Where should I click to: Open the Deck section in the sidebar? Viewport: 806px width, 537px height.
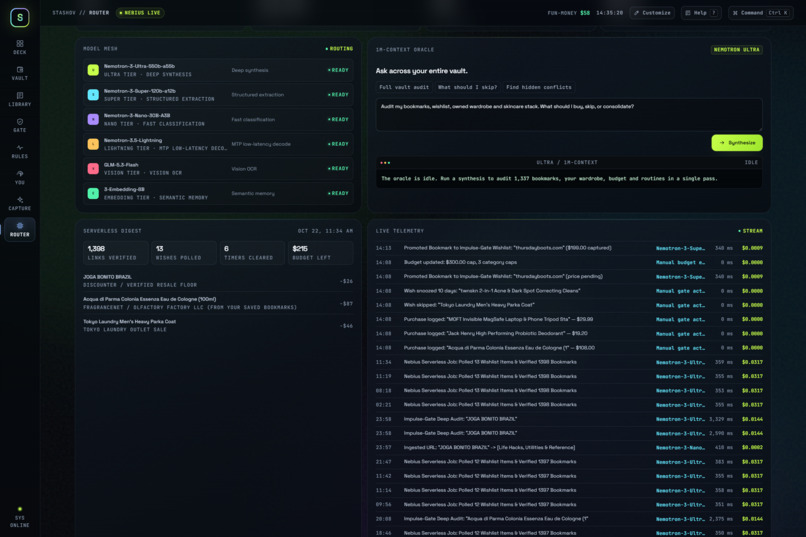pos(20,47)
